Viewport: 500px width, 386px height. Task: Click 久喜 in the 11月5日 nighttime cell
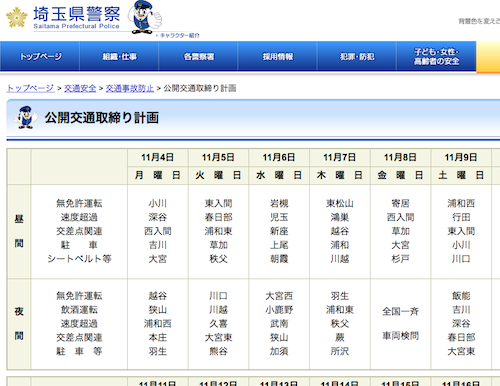218,324
